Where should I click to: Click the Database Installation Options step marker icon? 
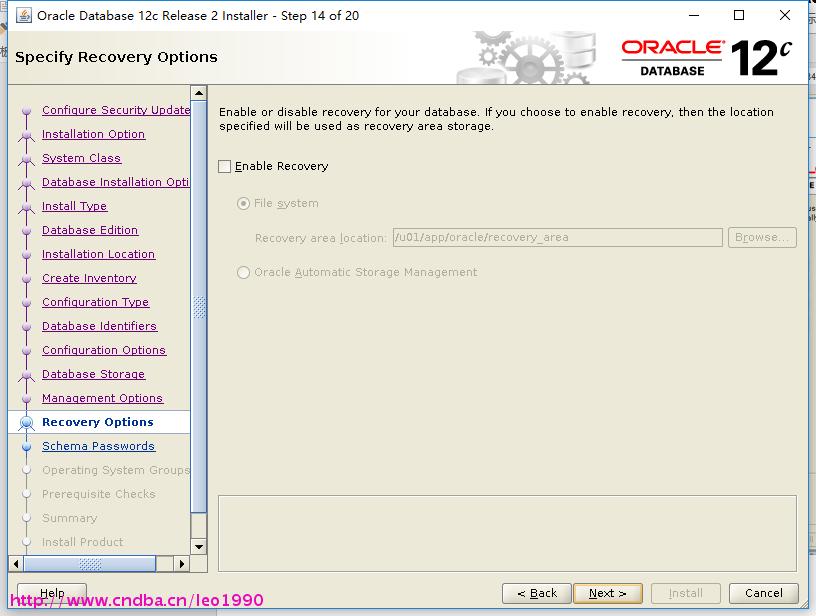click(x=27, y=183)
